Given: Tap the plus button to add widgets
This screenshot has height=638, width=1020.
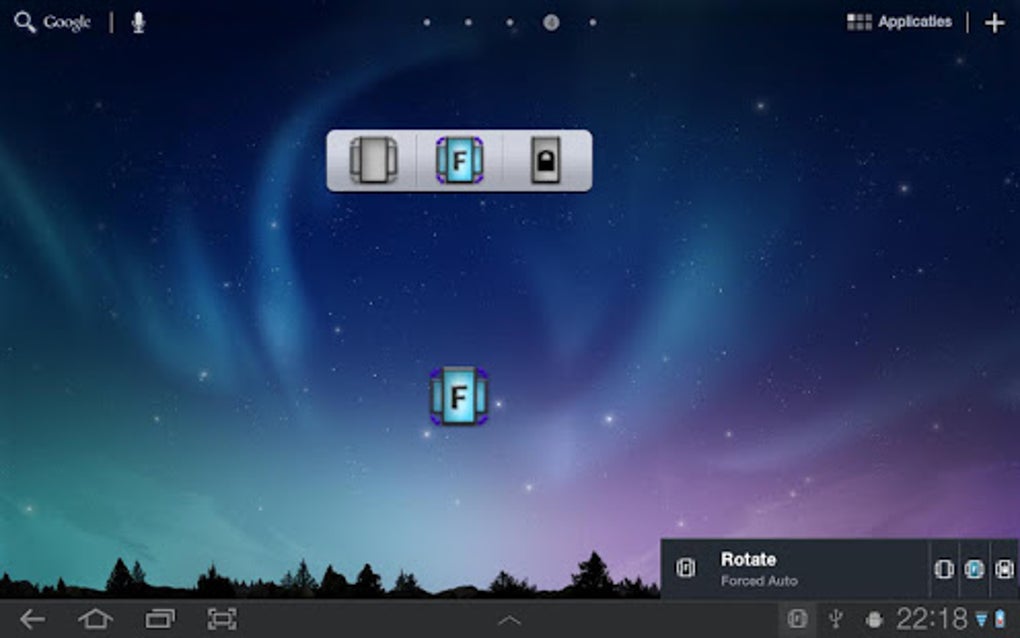Looking at the screenshot, I should coord(995,20).
